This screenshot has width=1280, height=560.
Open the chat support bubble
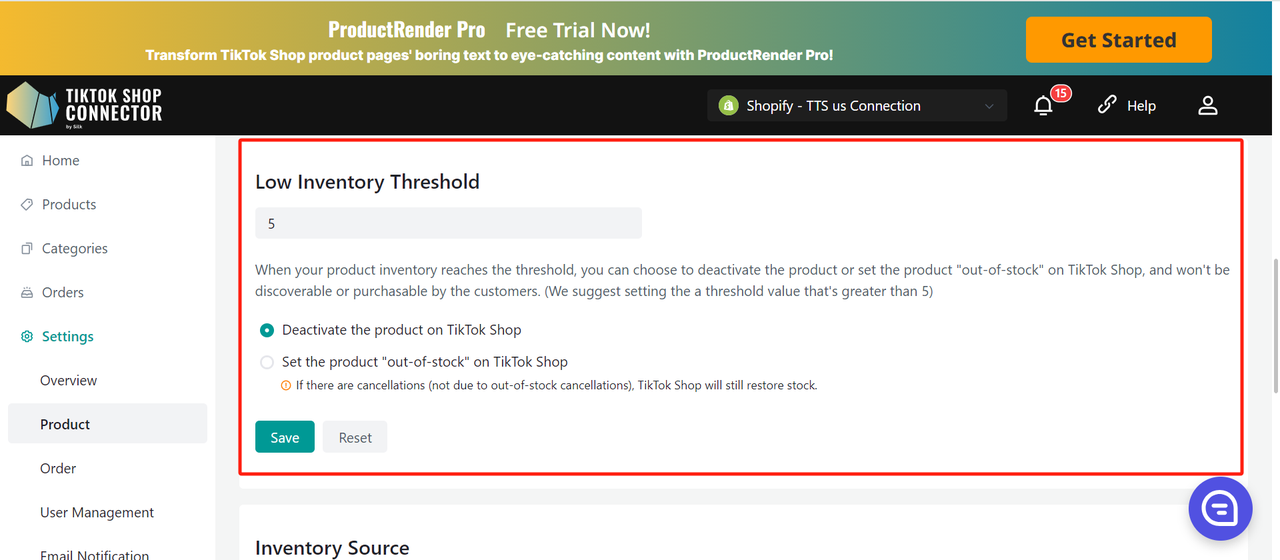coord(1220,509)
